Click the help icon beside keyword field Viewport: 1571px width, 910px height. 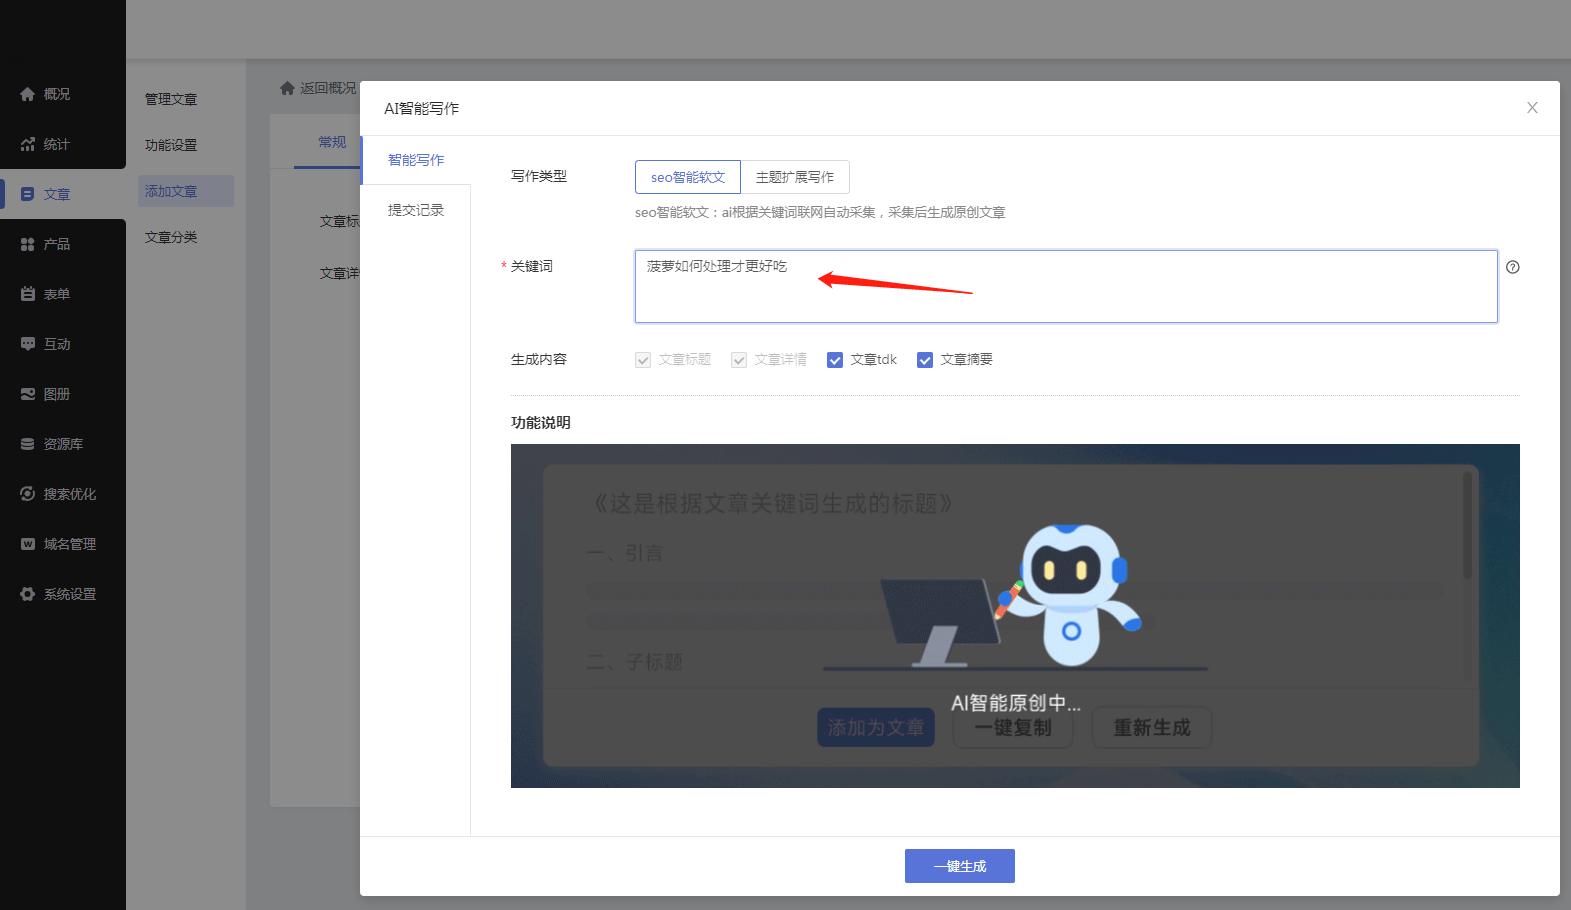click(x=1512, y=267)
